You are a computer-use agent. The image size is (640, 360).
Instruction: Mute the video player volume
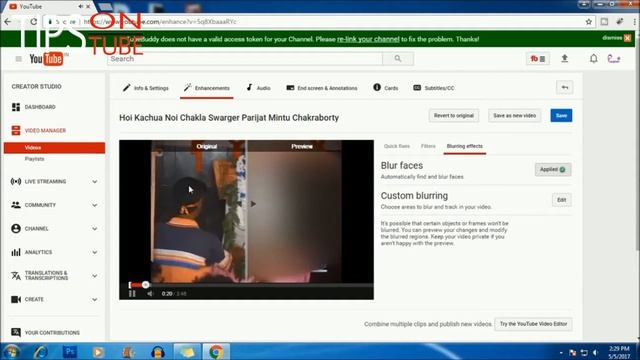tap(150, 293)
